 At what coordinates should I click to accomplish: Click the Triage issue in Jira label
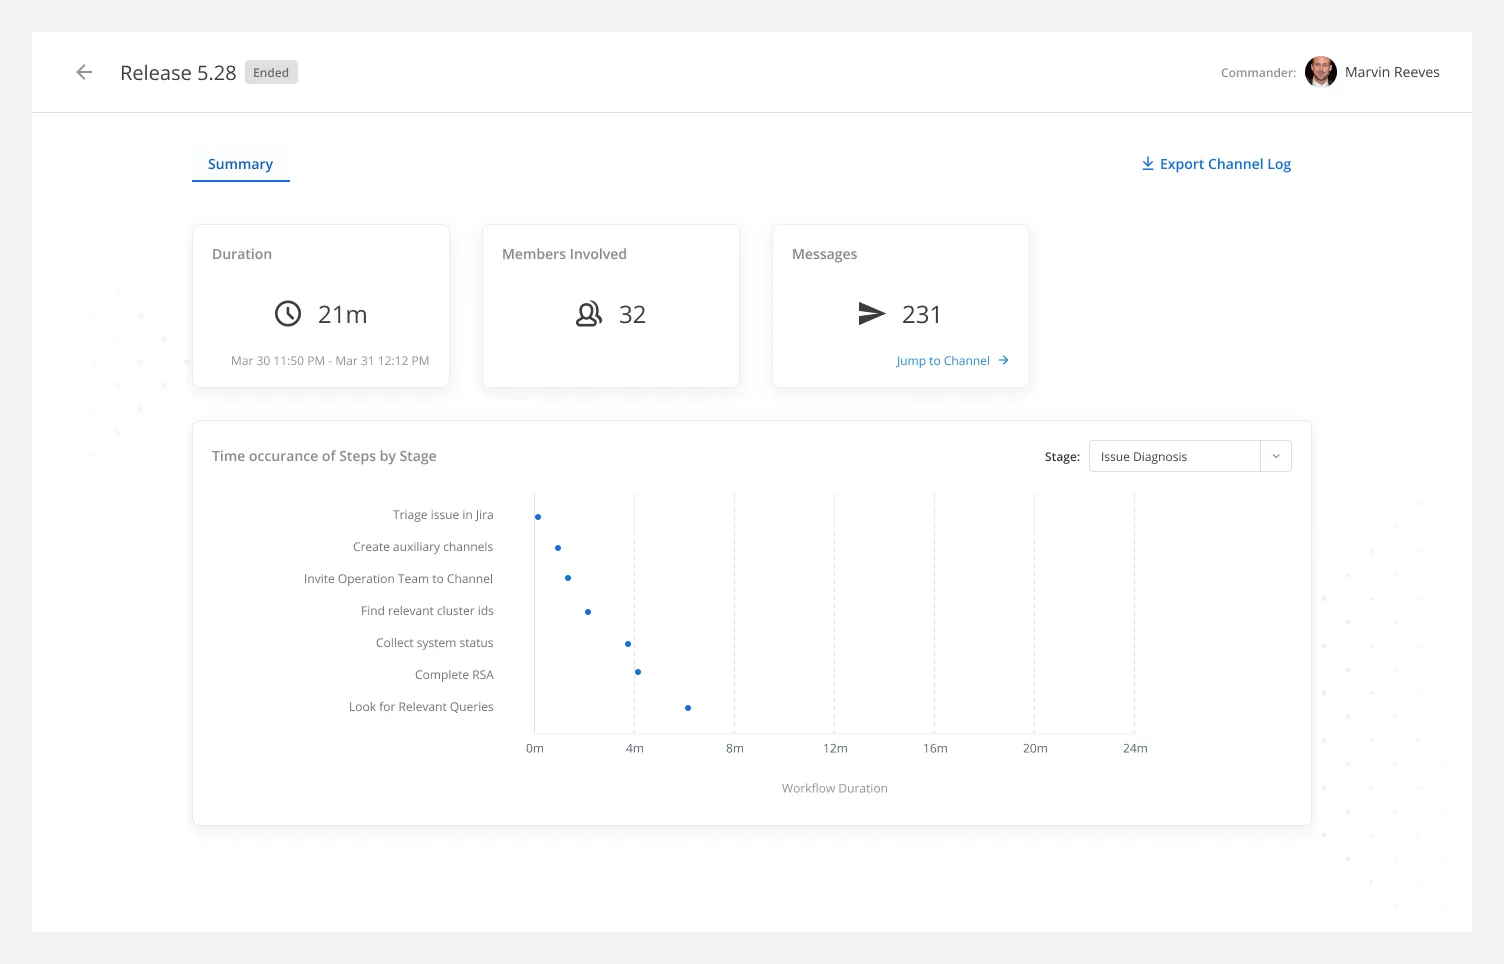pos(443,515)
